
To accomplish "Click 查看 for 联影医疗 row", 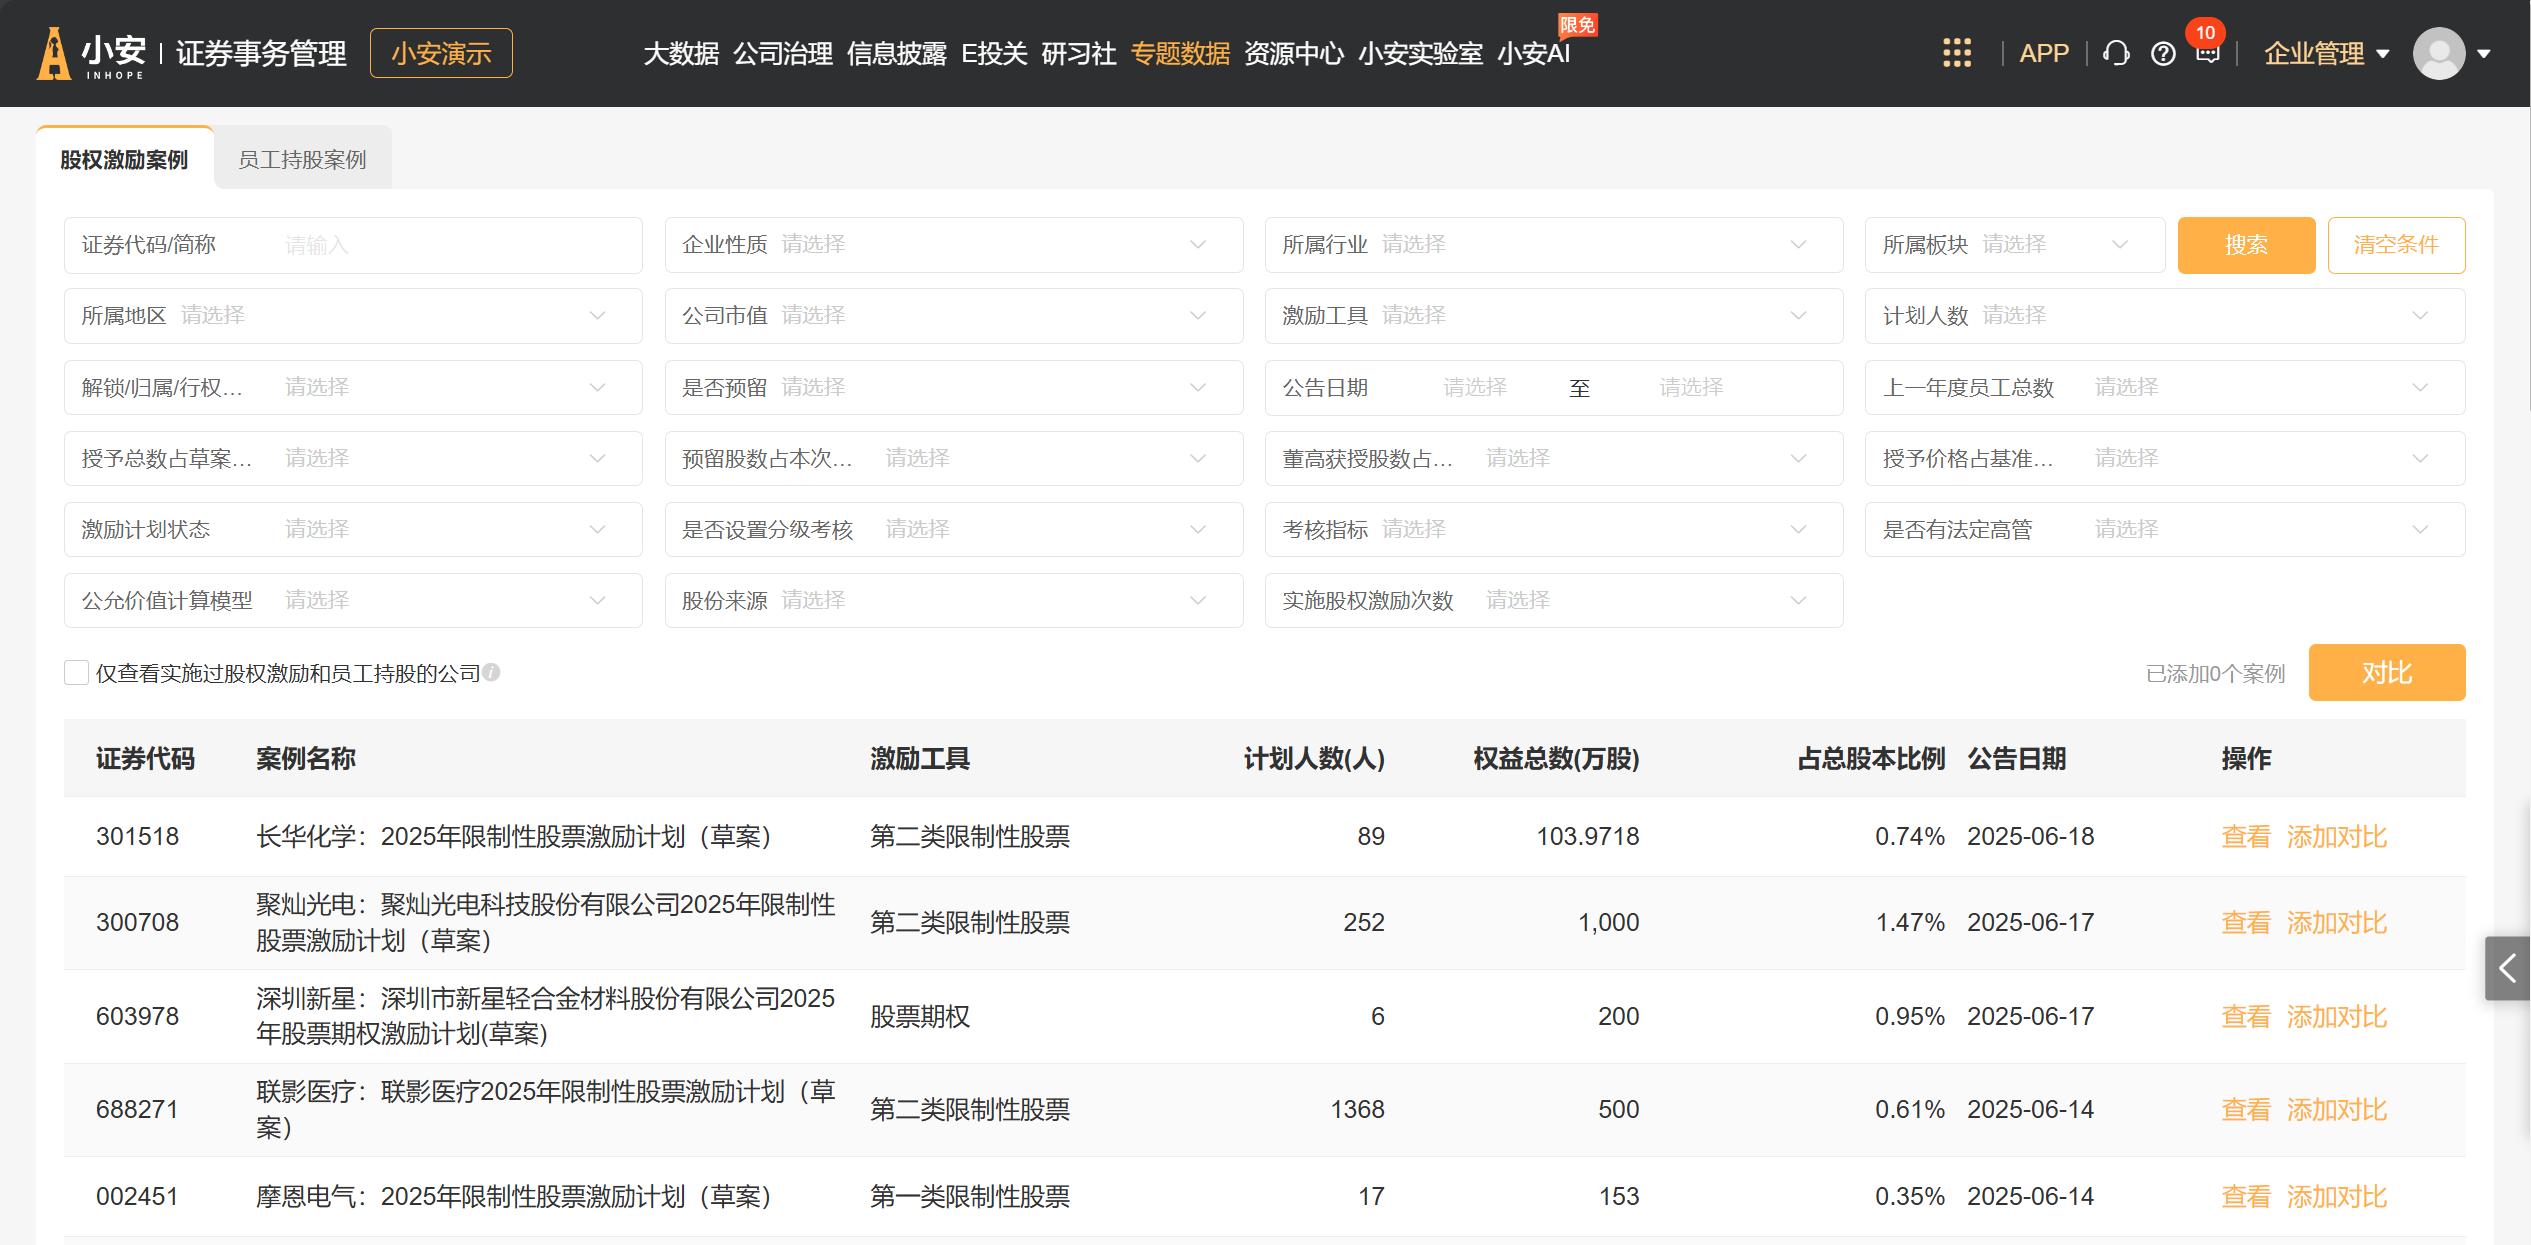I will [x=2246, y=1110].
